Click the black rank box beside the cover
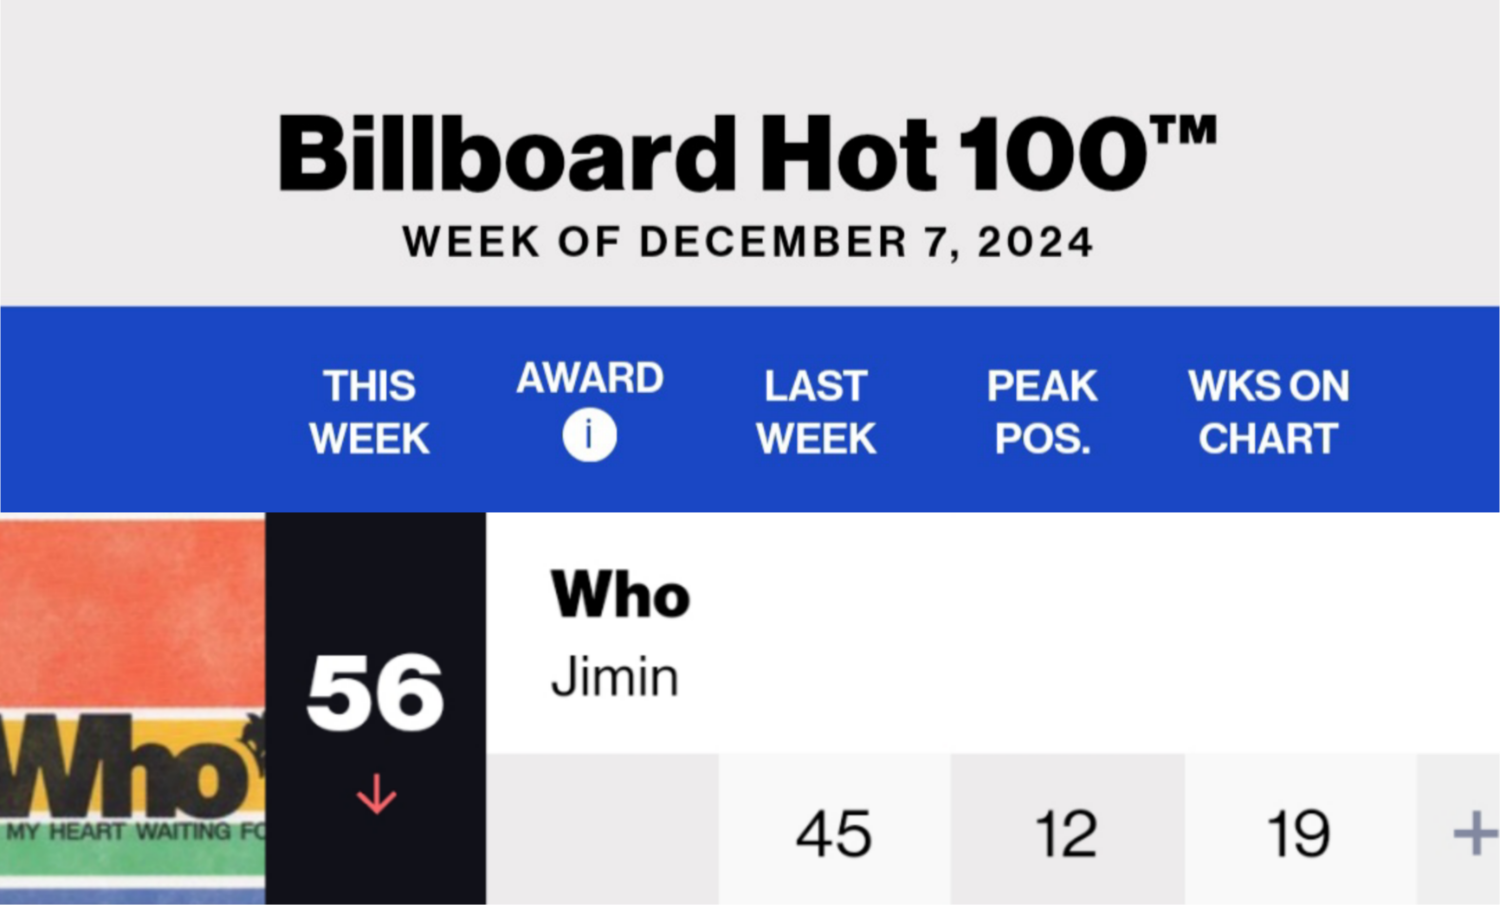Screen dimensions: 1500x907 pos(376,709)
